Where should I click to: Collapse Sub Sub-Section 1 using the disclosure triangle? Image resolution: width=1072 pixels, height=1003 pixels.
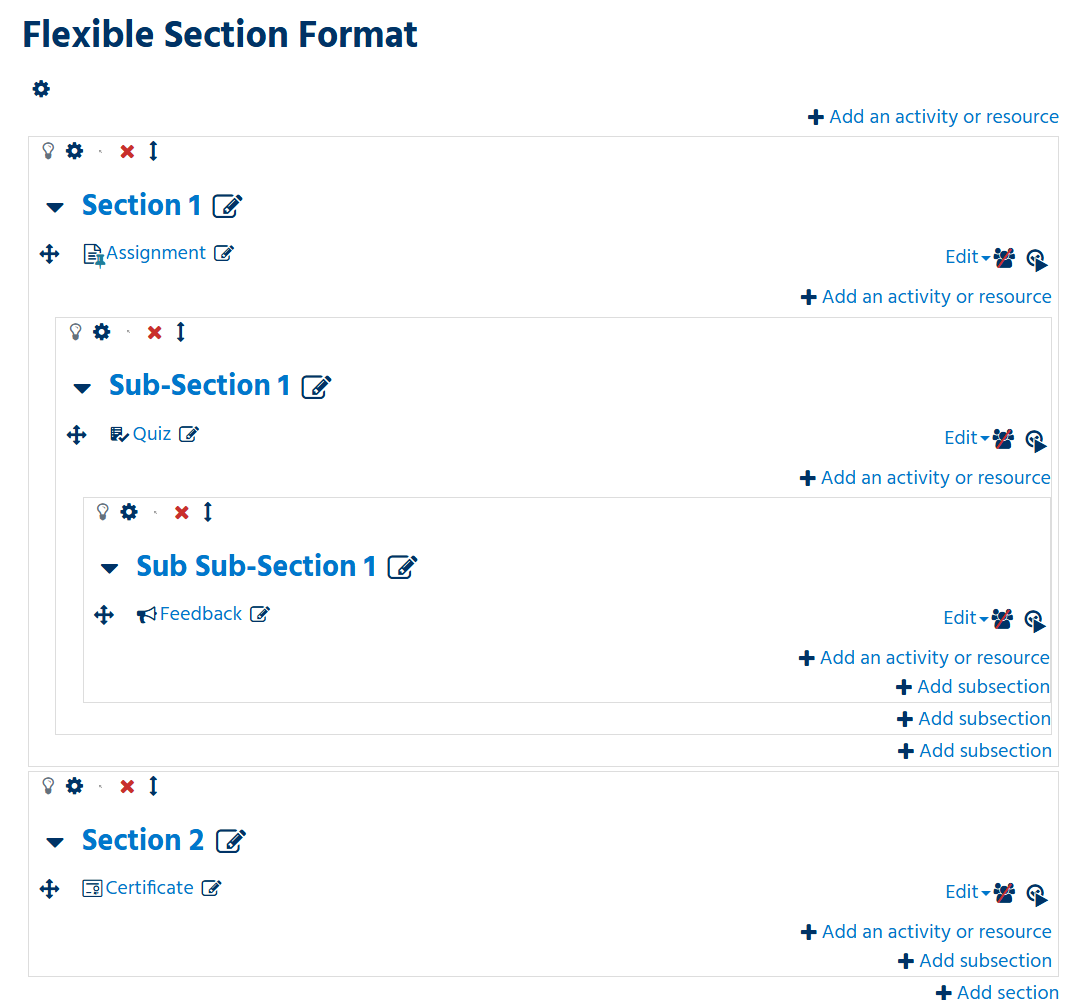coord(109,567)
